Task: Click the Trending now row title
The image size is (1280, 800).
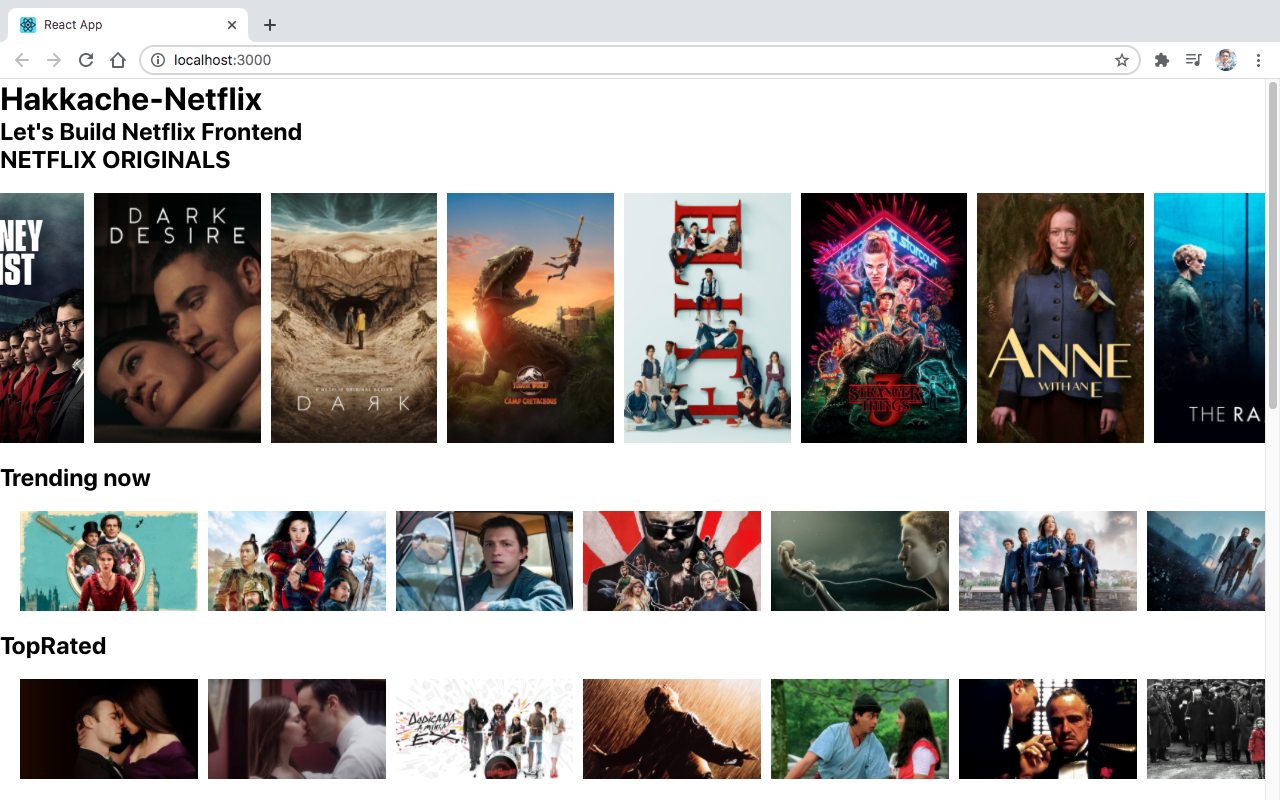Action: coord(75,478)
